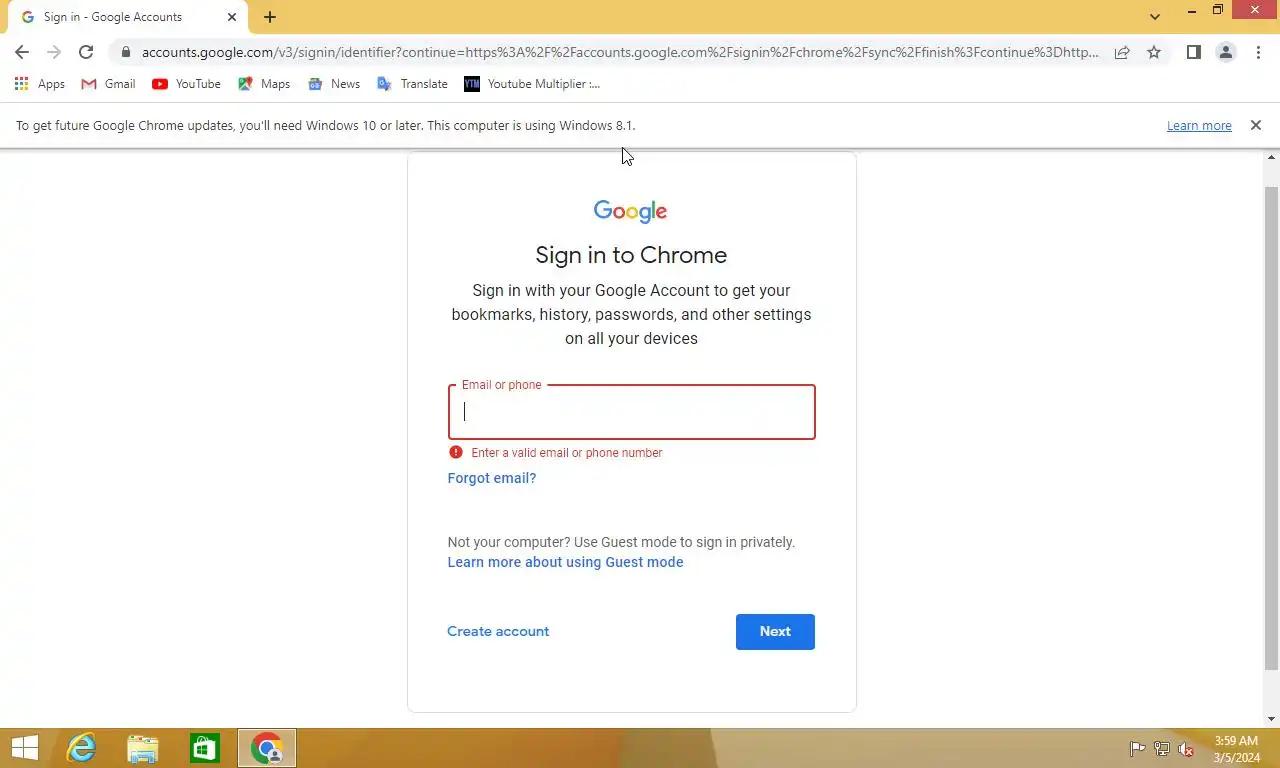Image resolution: width=1280 pixels, height=768 pixels.
Task: Open the Forgot email? link
Action: point(492,478)
